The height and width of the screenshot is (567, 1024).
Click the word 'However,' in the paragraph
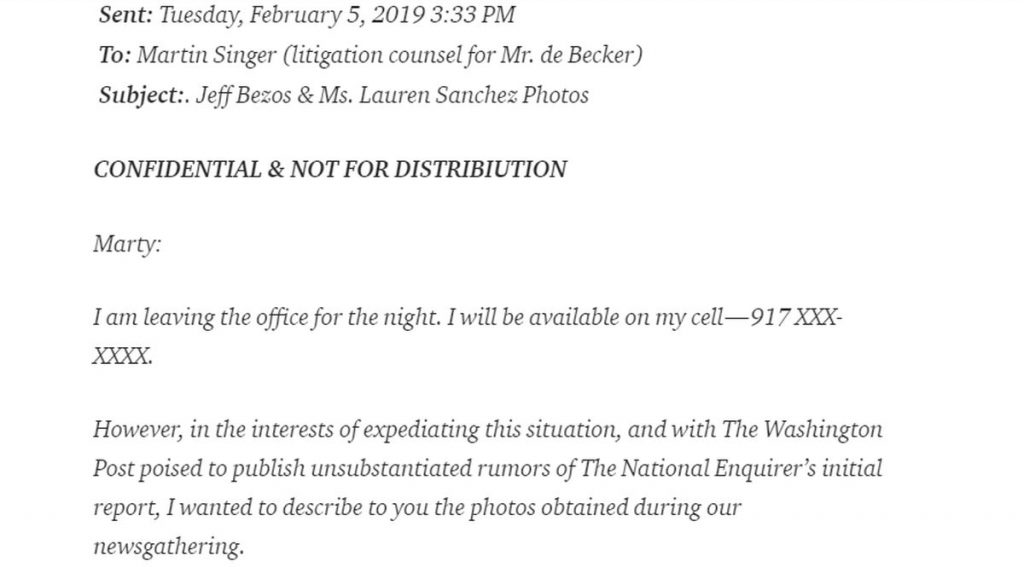[138, 430]
